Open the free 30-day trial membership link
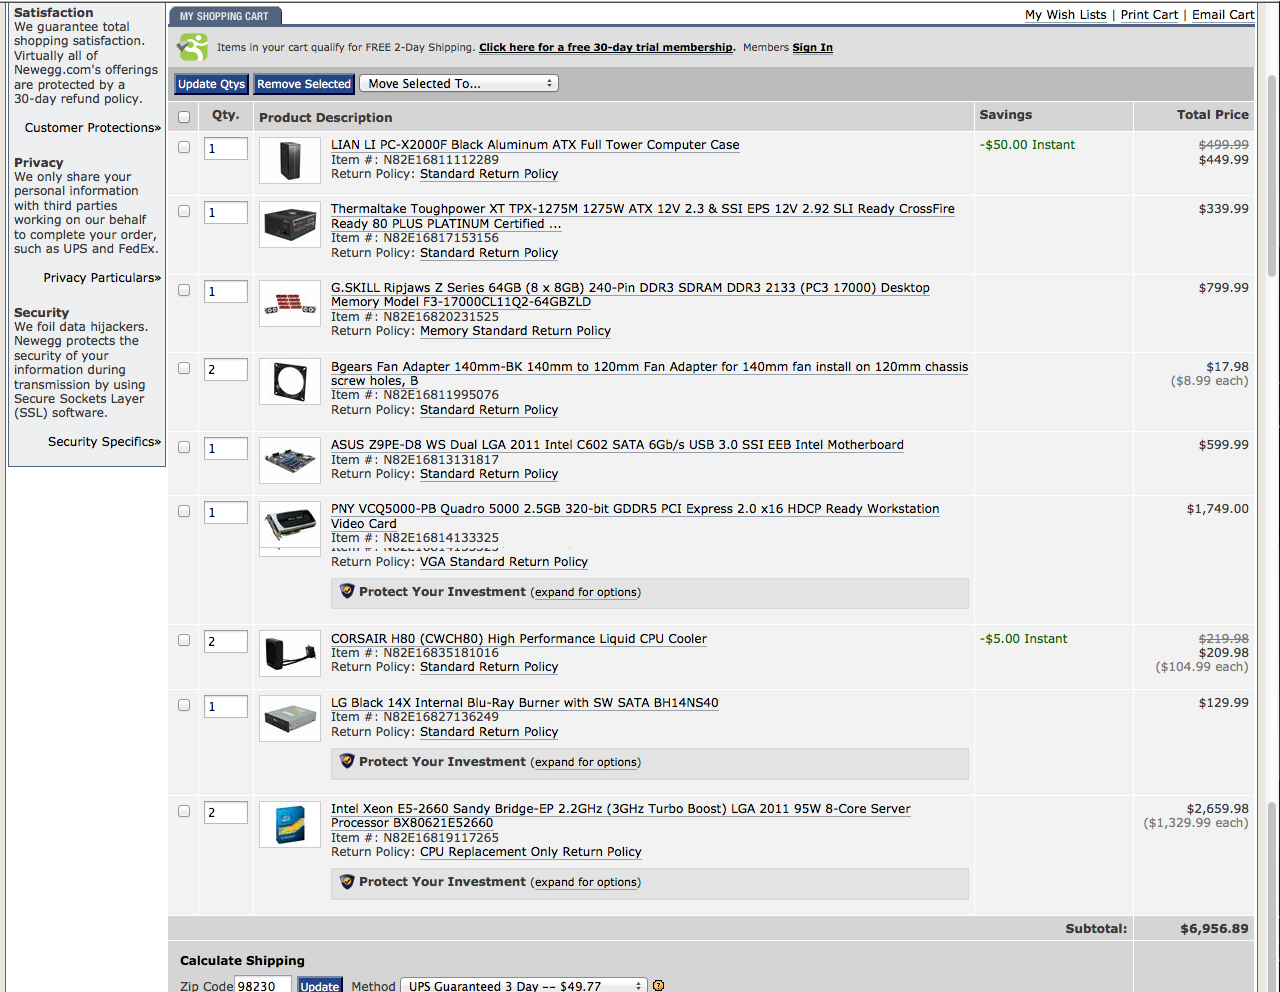The height and width of the screenshot is (992, 1280). pyautogui.click(x=606, y=47)
